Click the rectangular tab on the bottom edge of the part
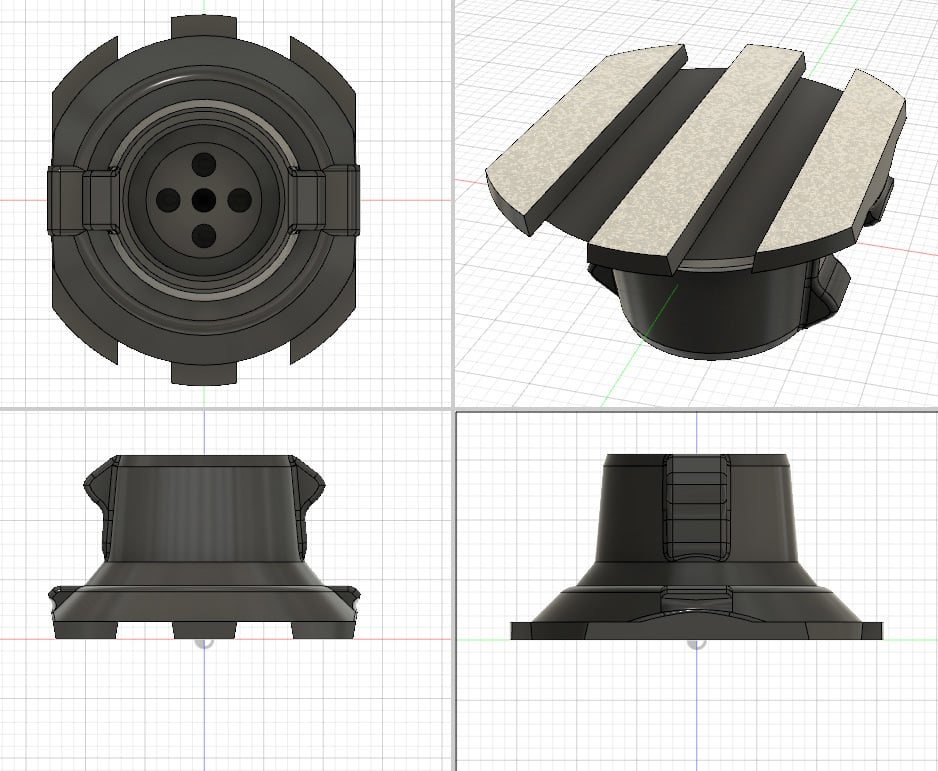The width and height of the screenshot is (938, 771). [x=204, y=372]
